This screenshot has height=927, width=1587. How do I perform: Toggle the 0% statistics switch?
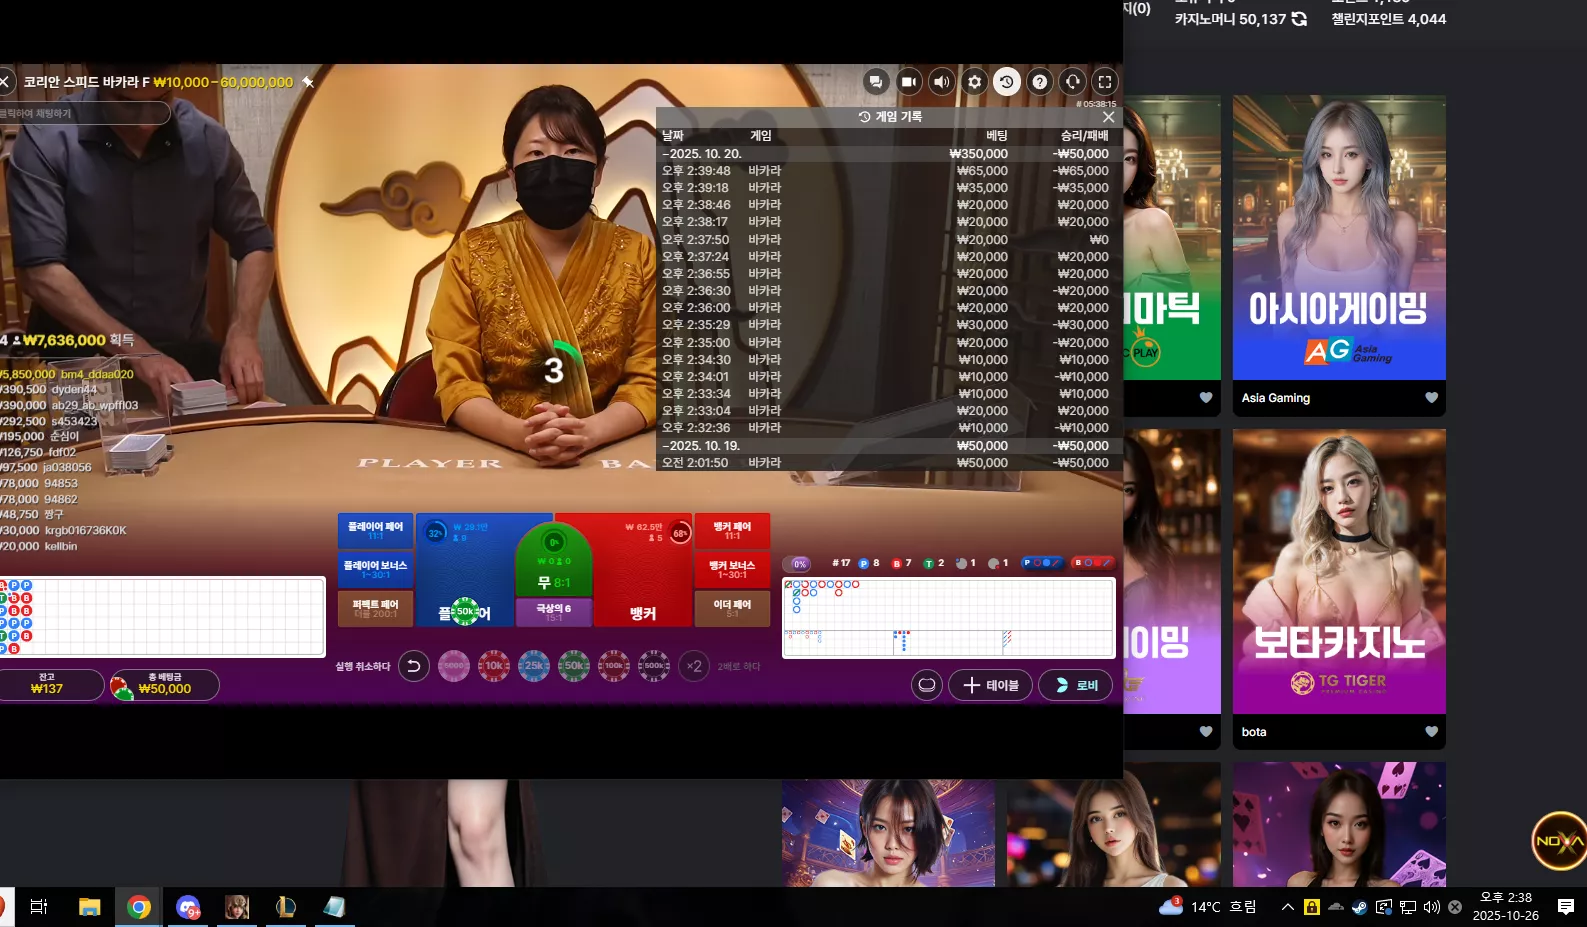tap(797, 564)
